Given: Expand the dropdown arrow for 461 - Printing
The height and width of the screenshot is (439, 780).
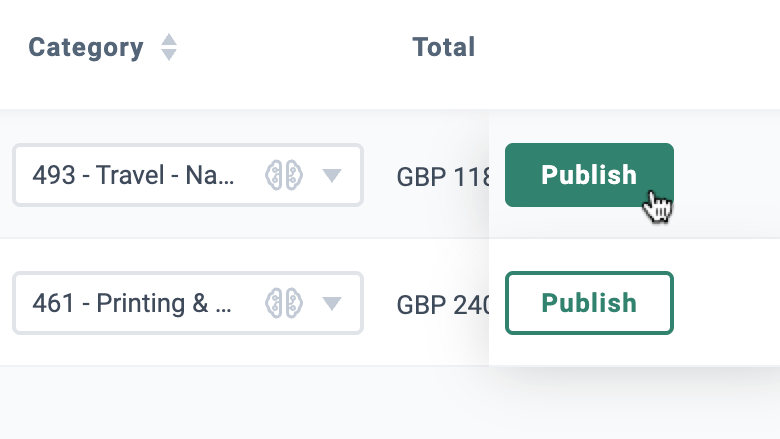Looking at the screenshot, I should (331, 303).
